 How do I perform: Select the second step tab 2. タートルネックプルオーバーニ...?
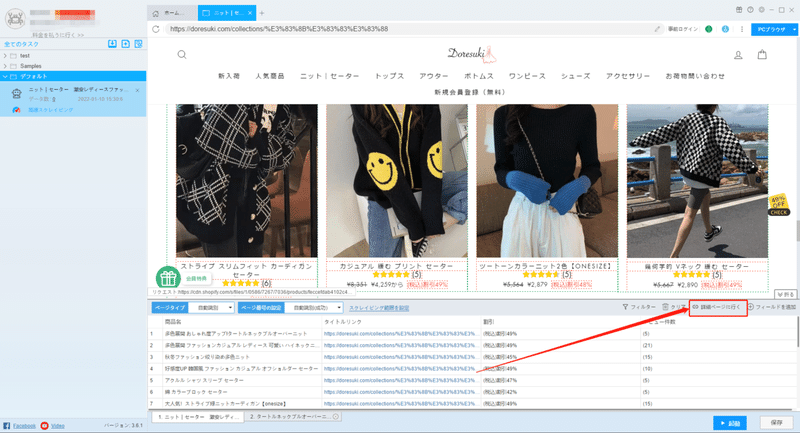click(293, 417)
